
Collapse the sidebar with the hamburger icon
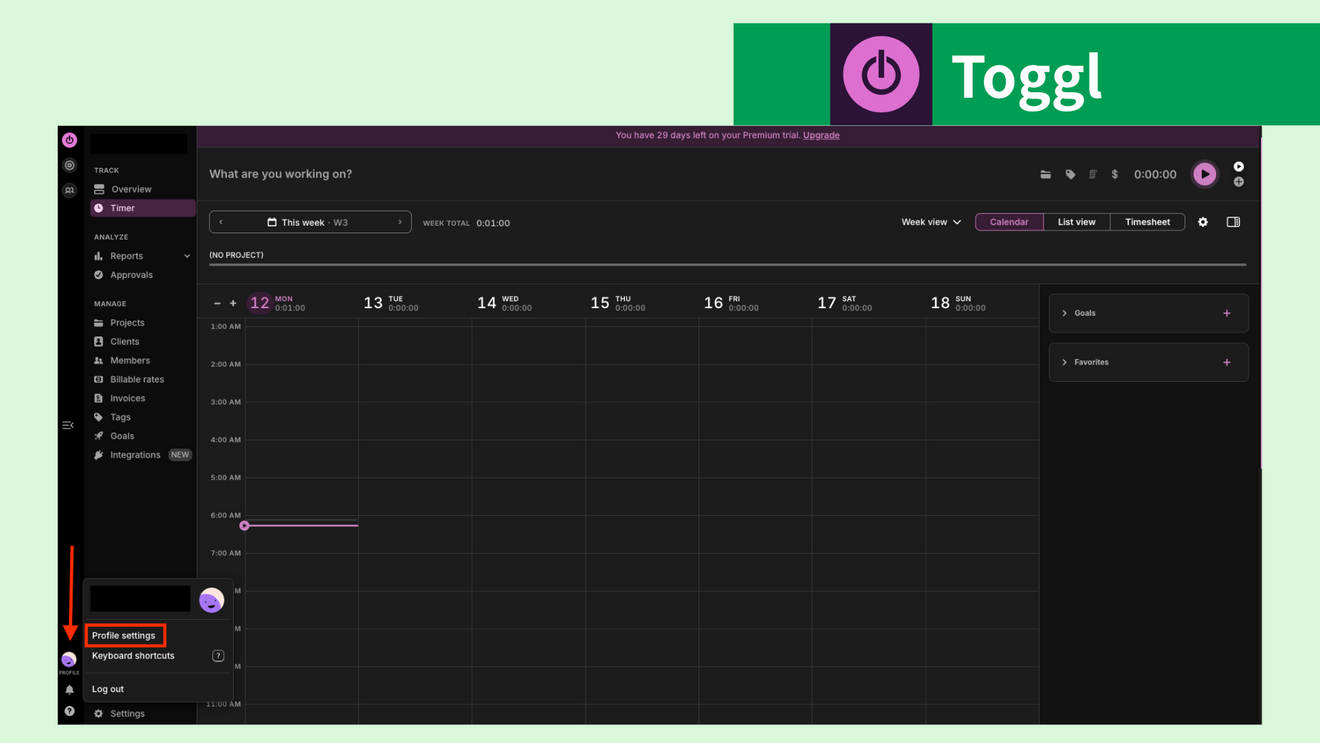(x=68, y=425)
